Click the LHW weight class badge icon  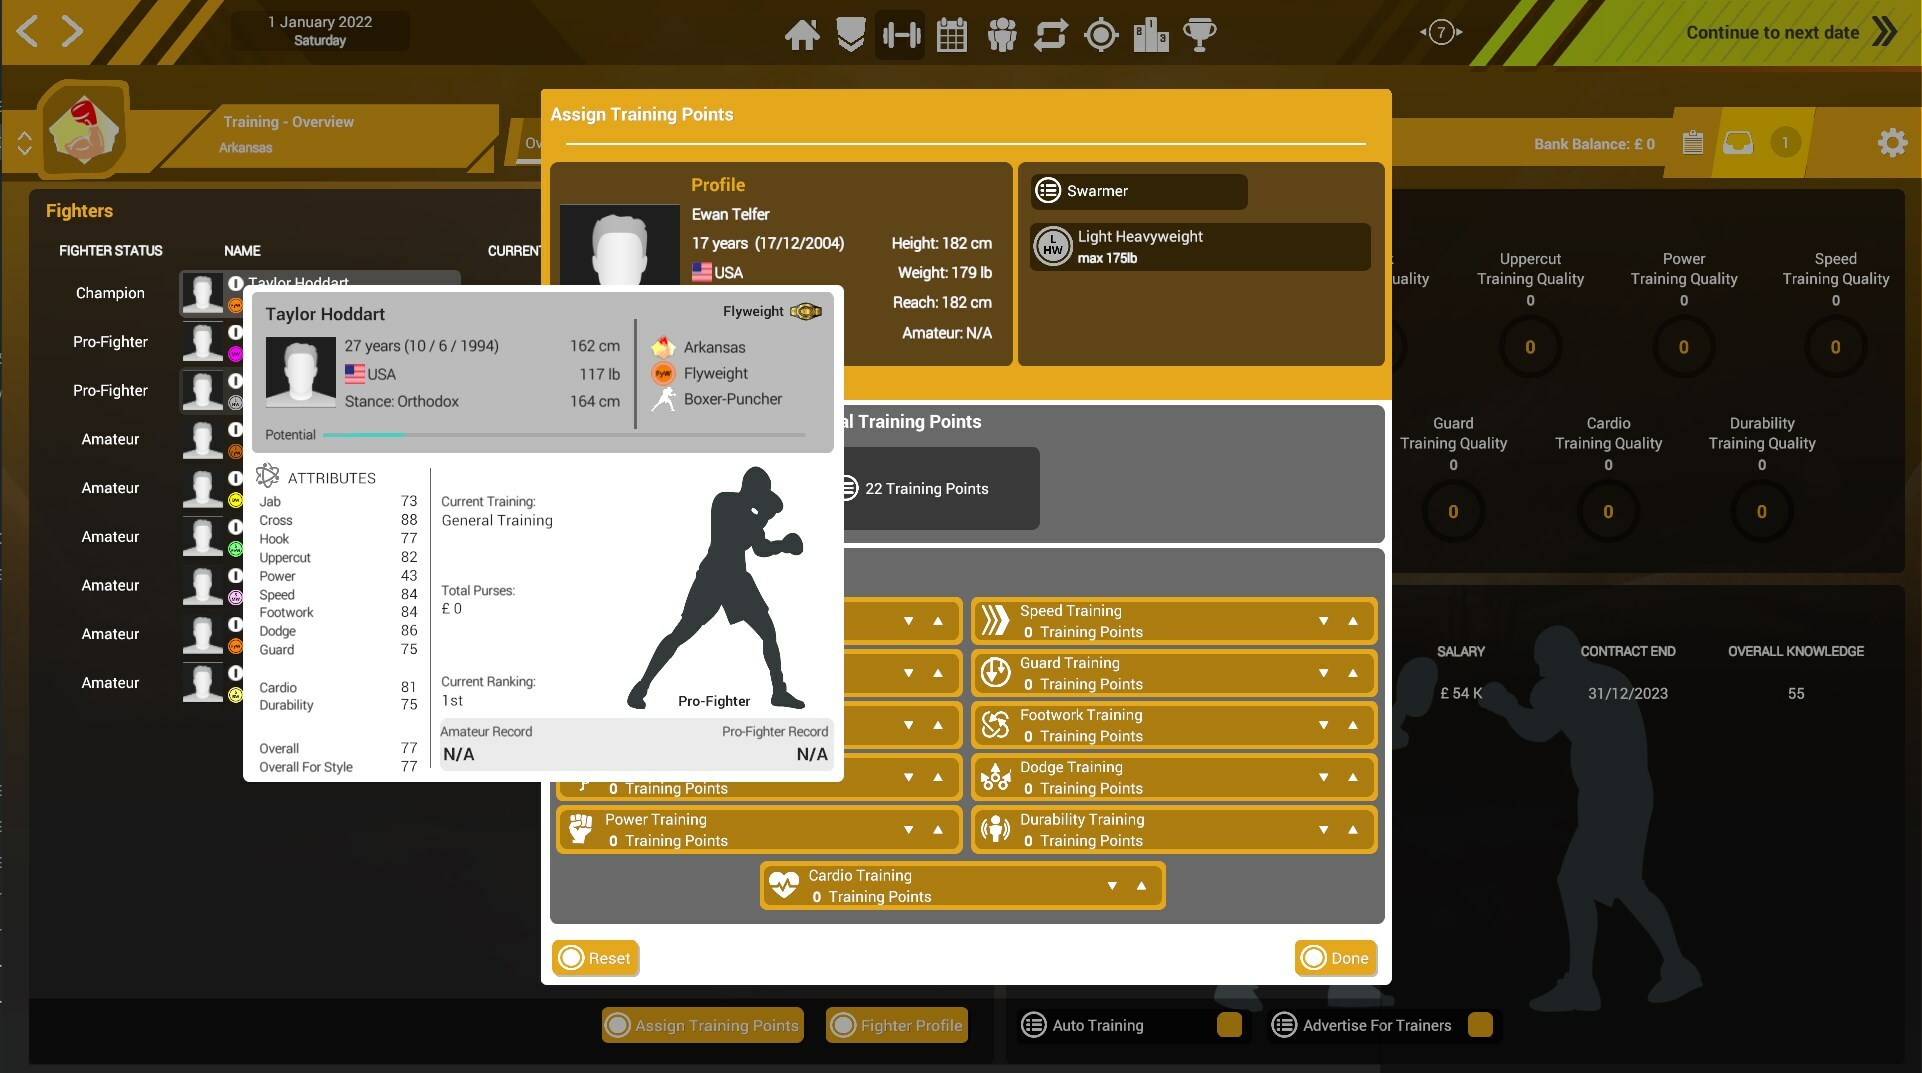coord(1053,246)
